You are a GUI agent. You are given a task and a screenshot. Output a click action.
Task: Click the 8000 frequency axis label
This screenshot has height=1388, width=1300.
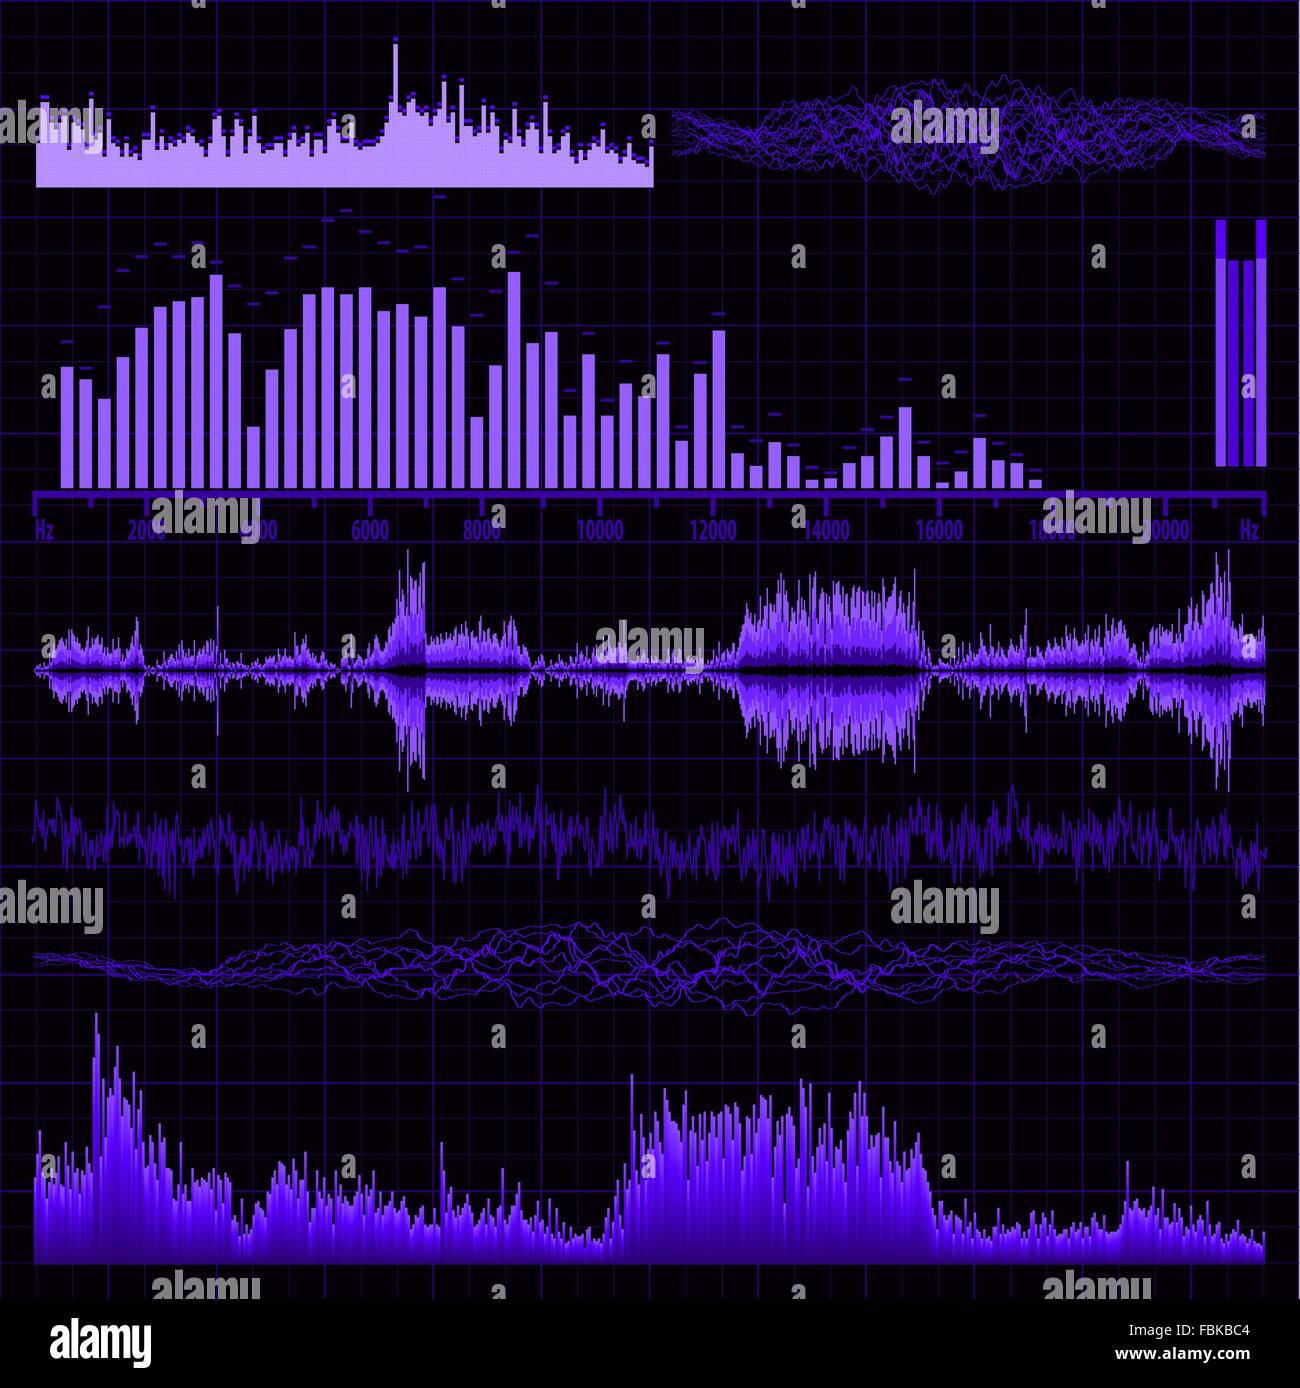(482, 530)
